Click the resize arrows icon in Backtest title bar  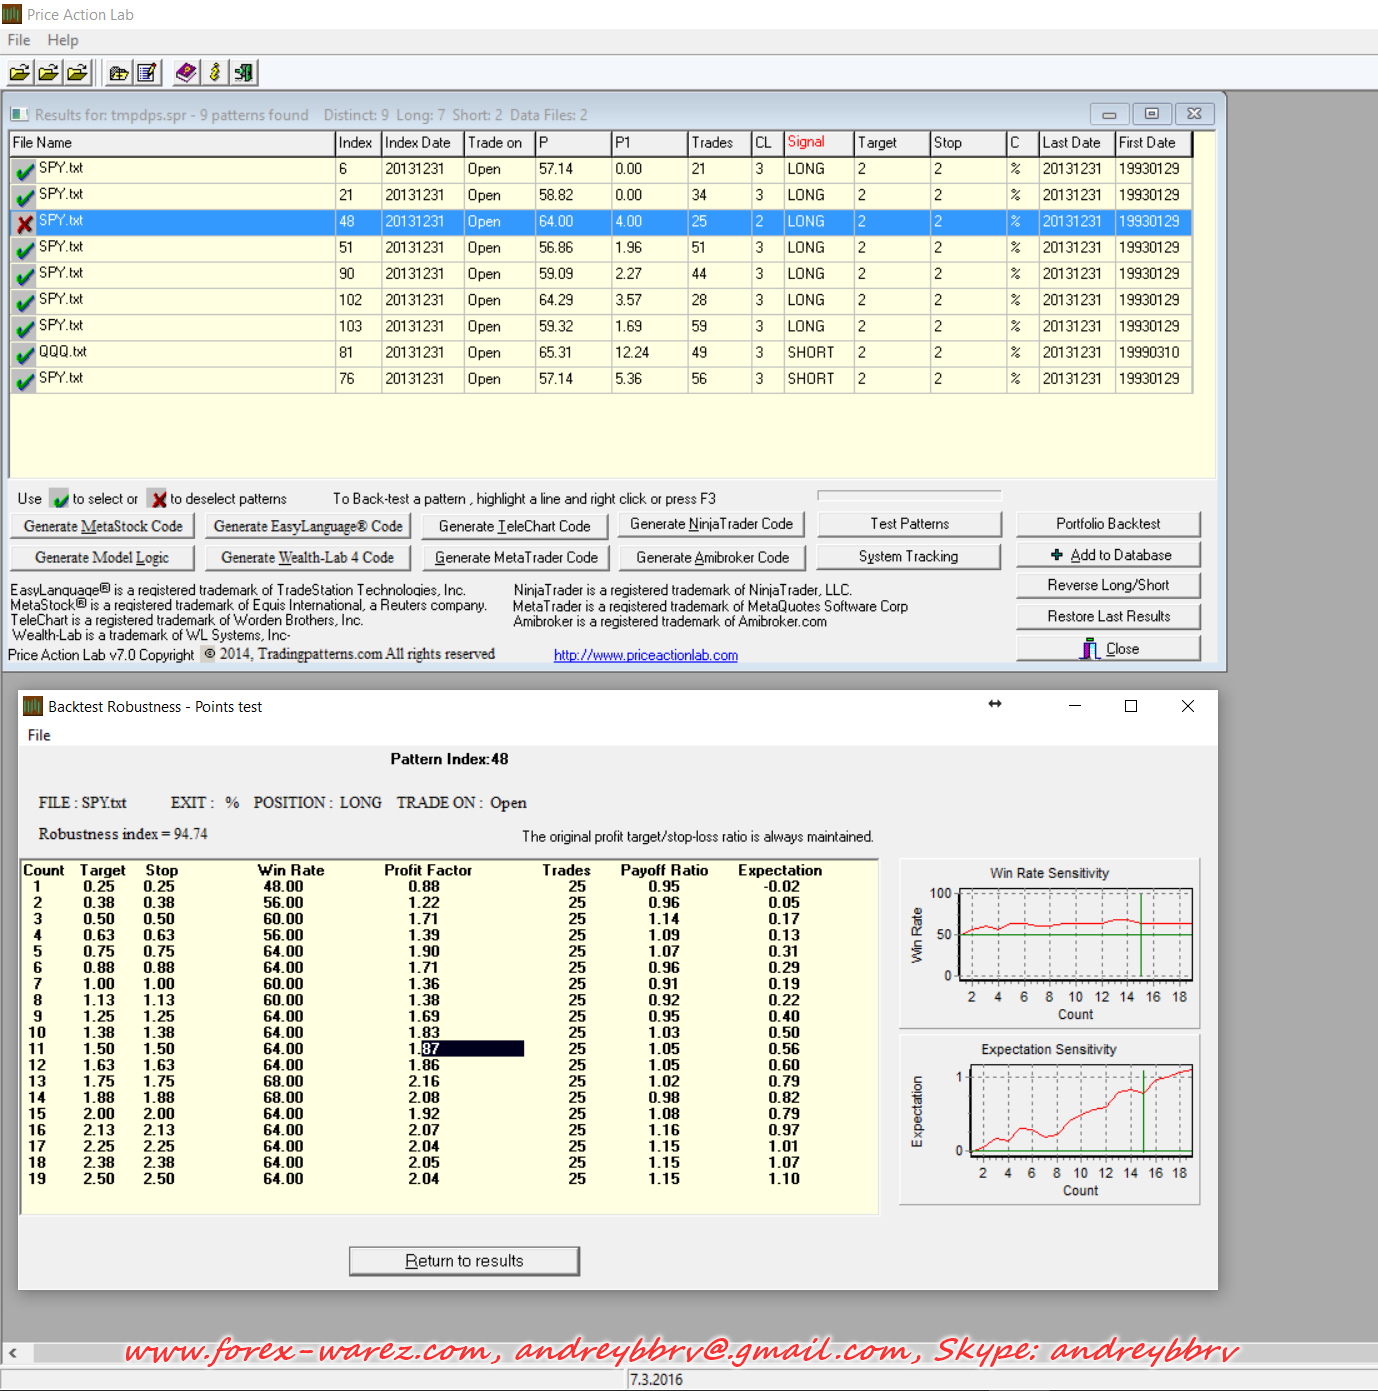pos(994,705)
